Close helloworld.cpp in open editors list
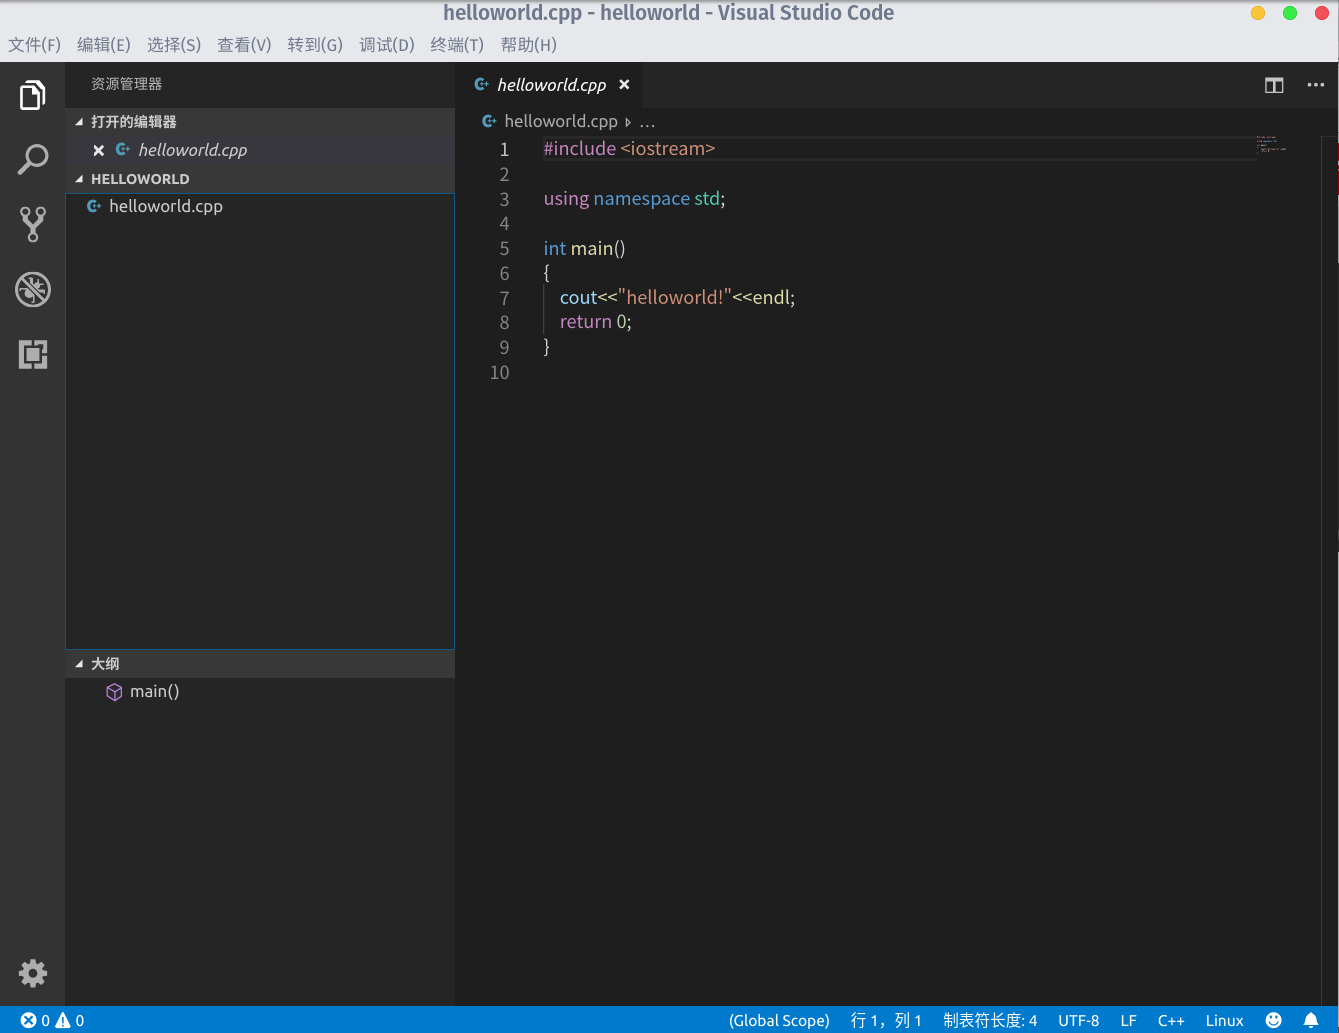The image size is (1339, 1033). pyautogui.click(x=99, y=150)
